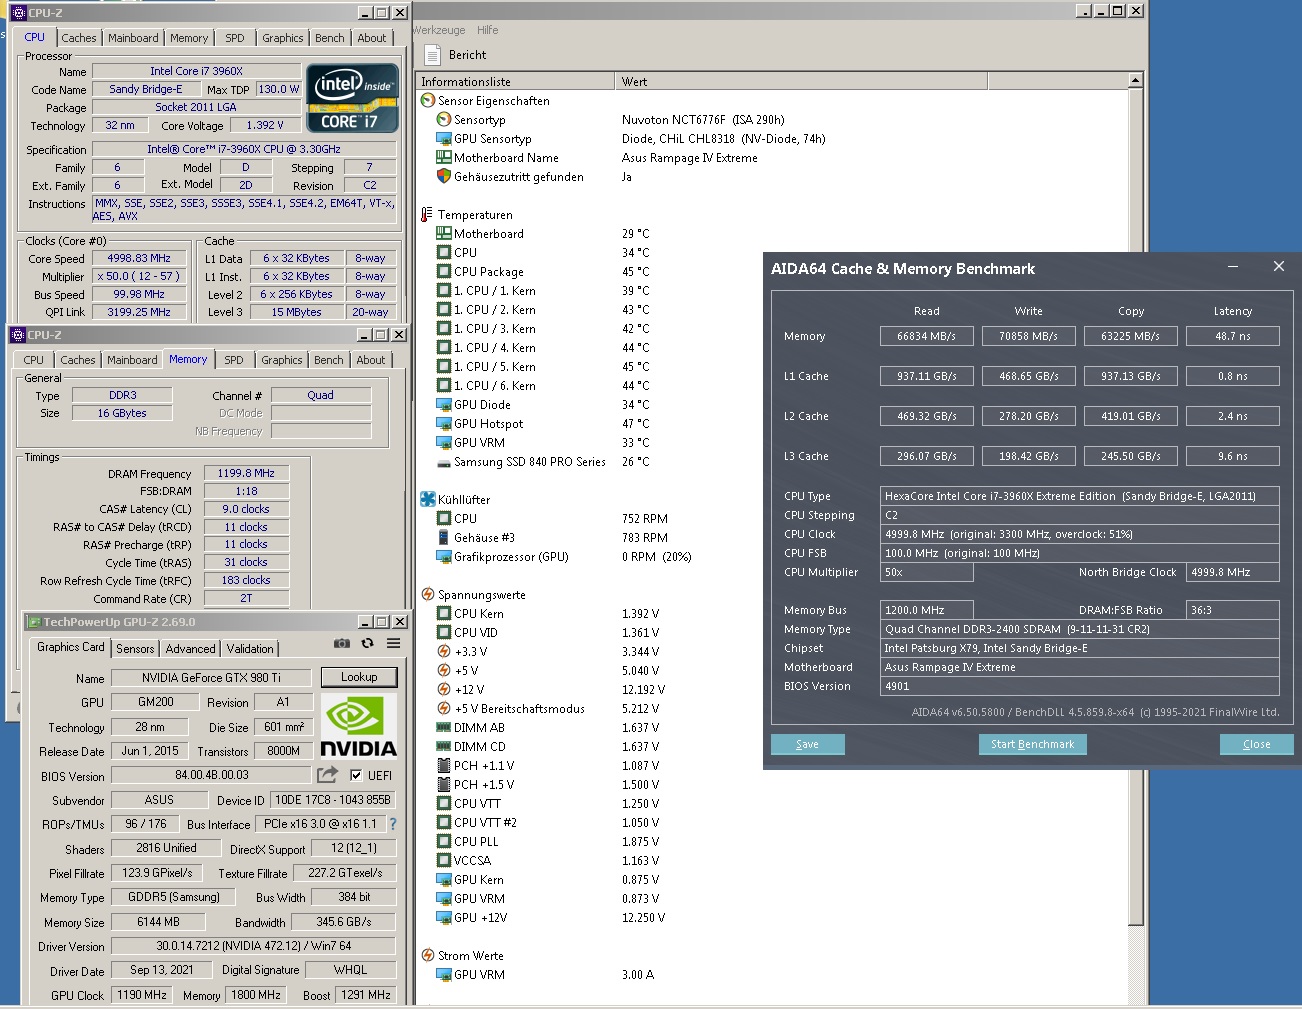
Task: Open the Hilfe menu in AIDA64
Action: 487,30
